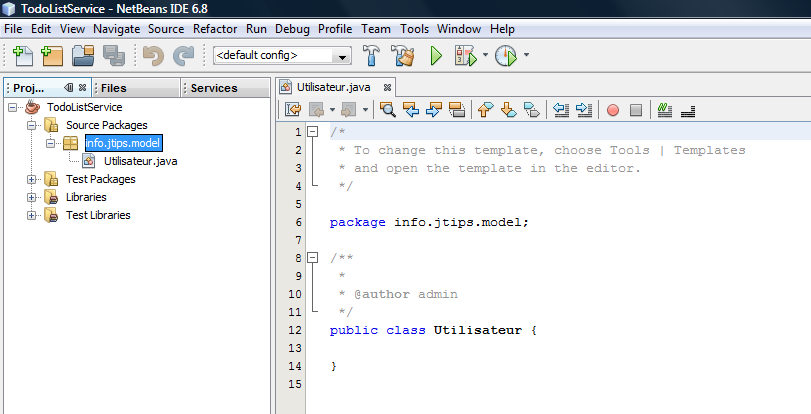811x414 pixels.
Task: Open the Navigate menu
Action: 116,29
